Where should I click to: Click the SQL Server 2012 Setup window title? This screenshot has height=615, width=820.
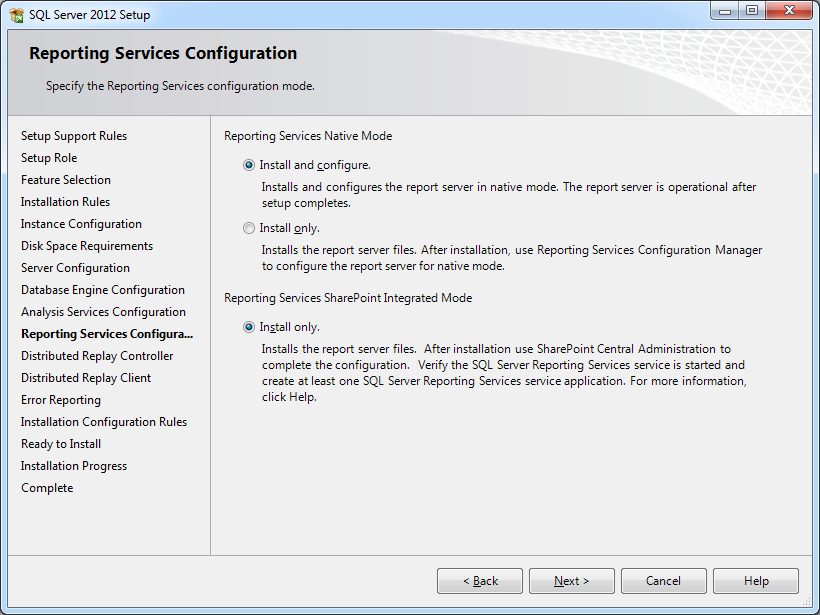coord(89,15)
